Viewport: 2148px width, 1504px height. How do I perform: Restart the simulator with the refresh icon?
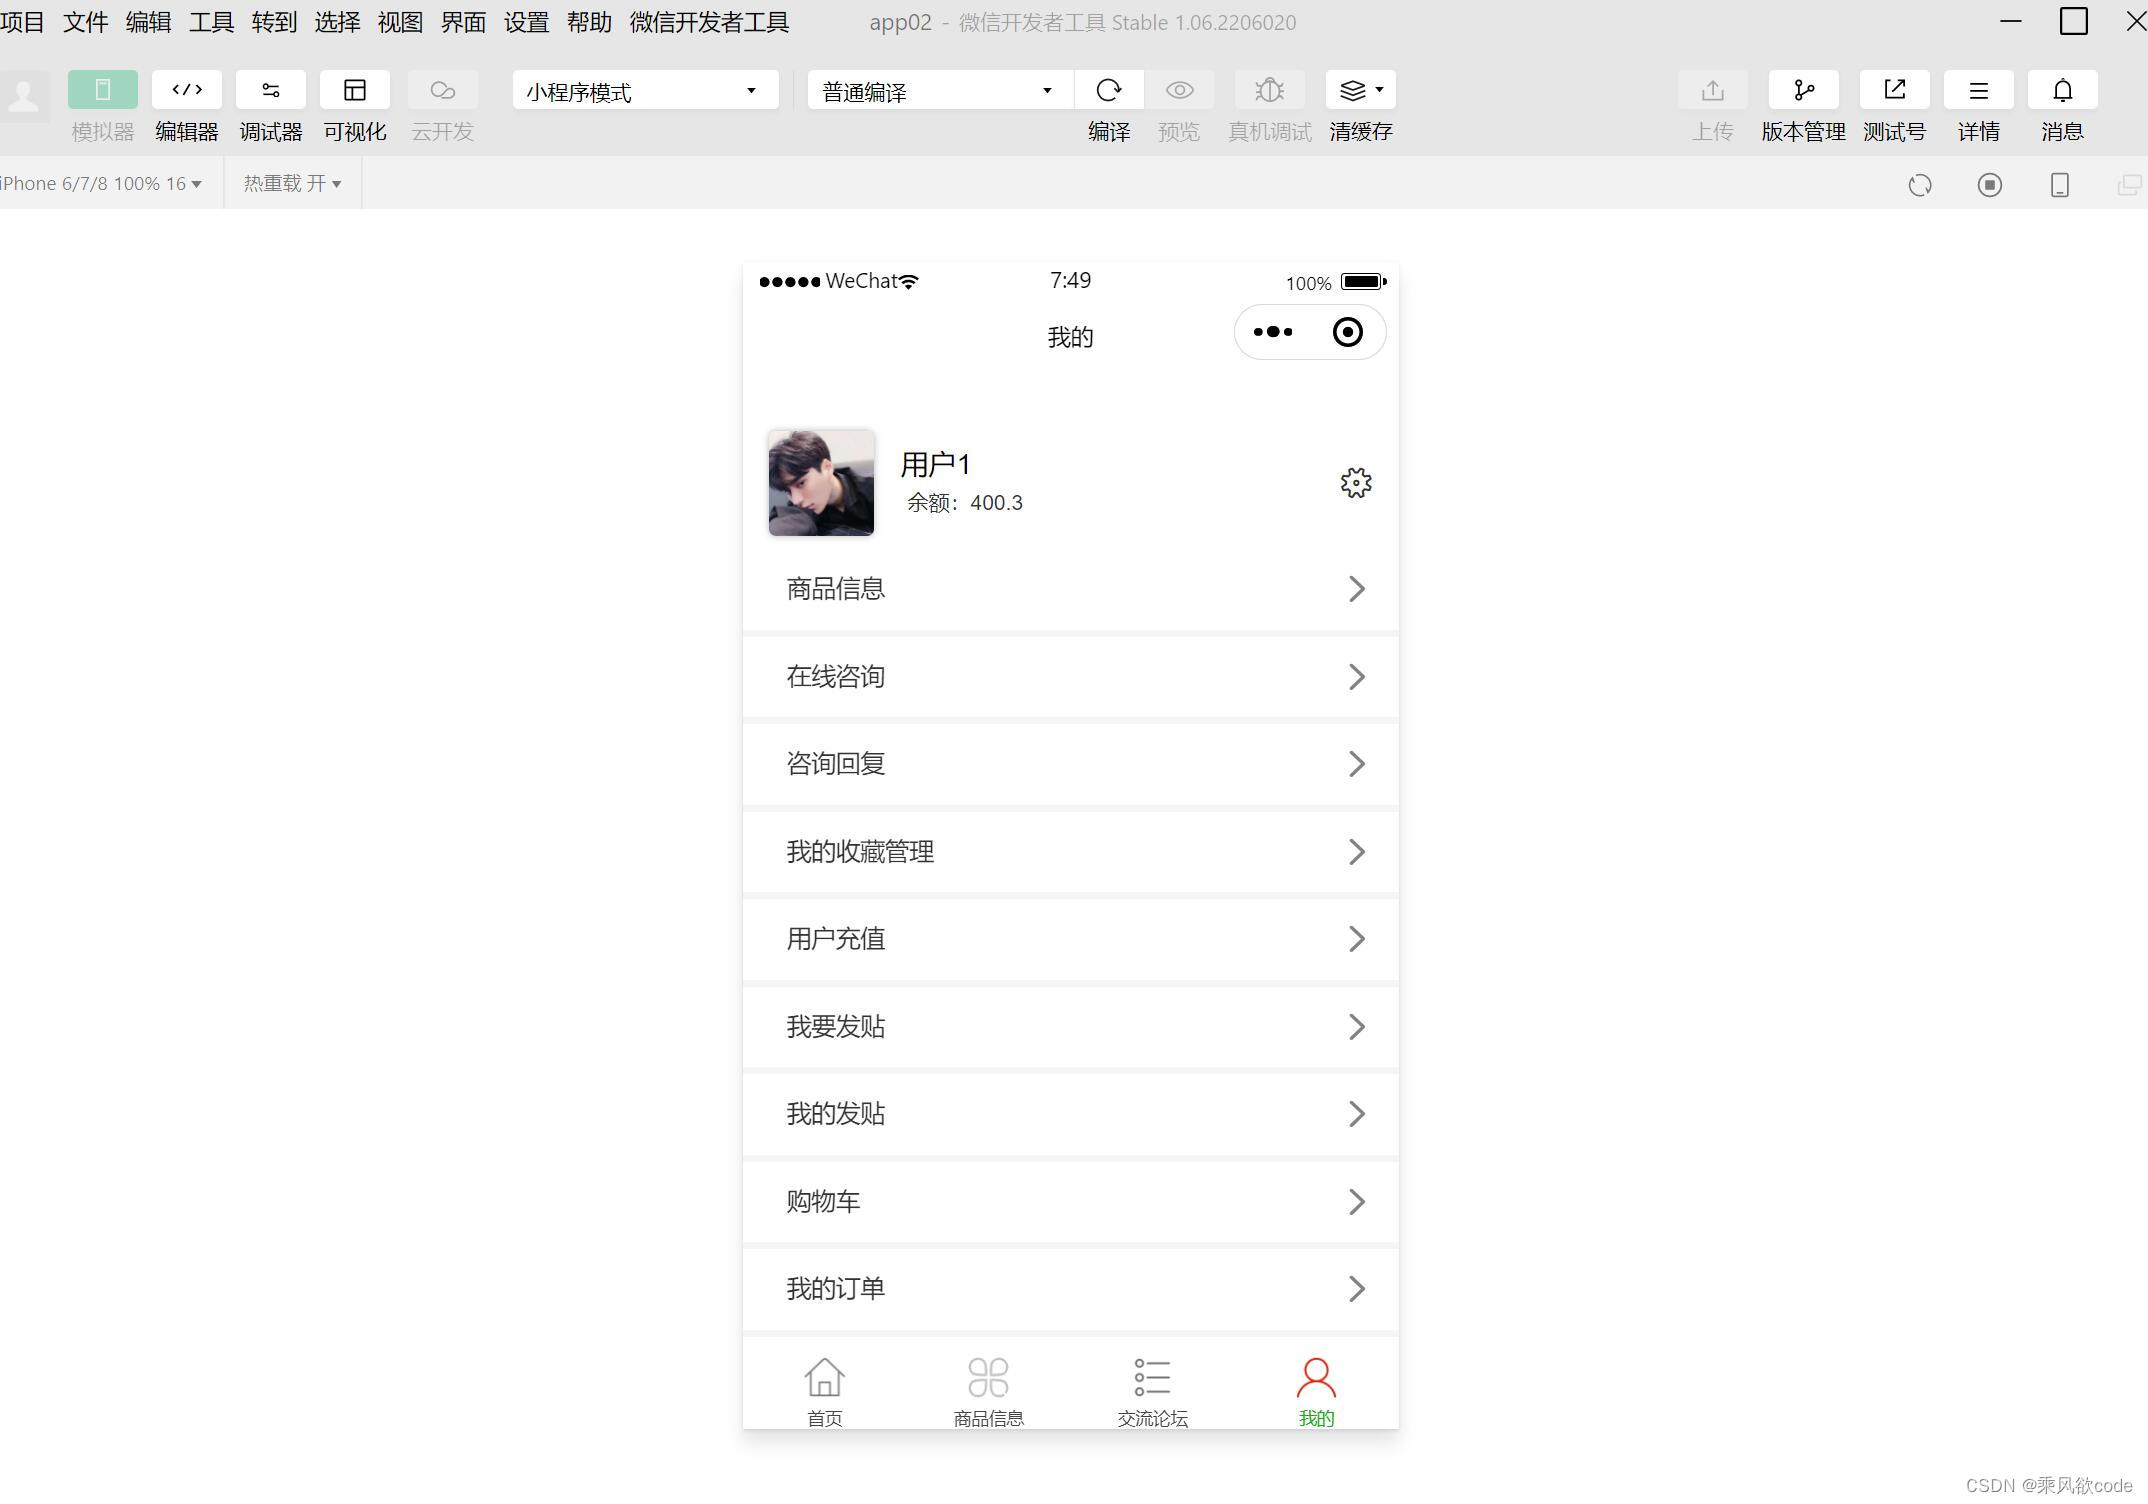[x=1920, y=184]
